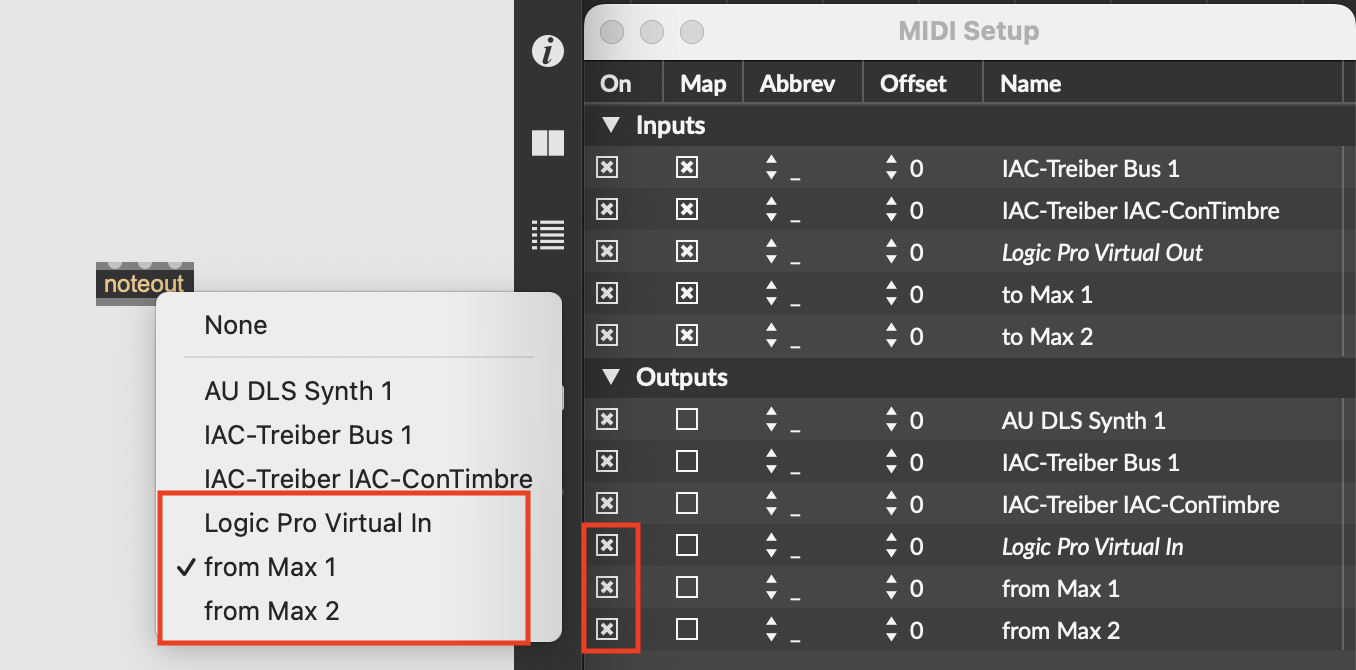Toggle On for to Max 1
Screen dimensions: 1356x670
tap(606, 294)
